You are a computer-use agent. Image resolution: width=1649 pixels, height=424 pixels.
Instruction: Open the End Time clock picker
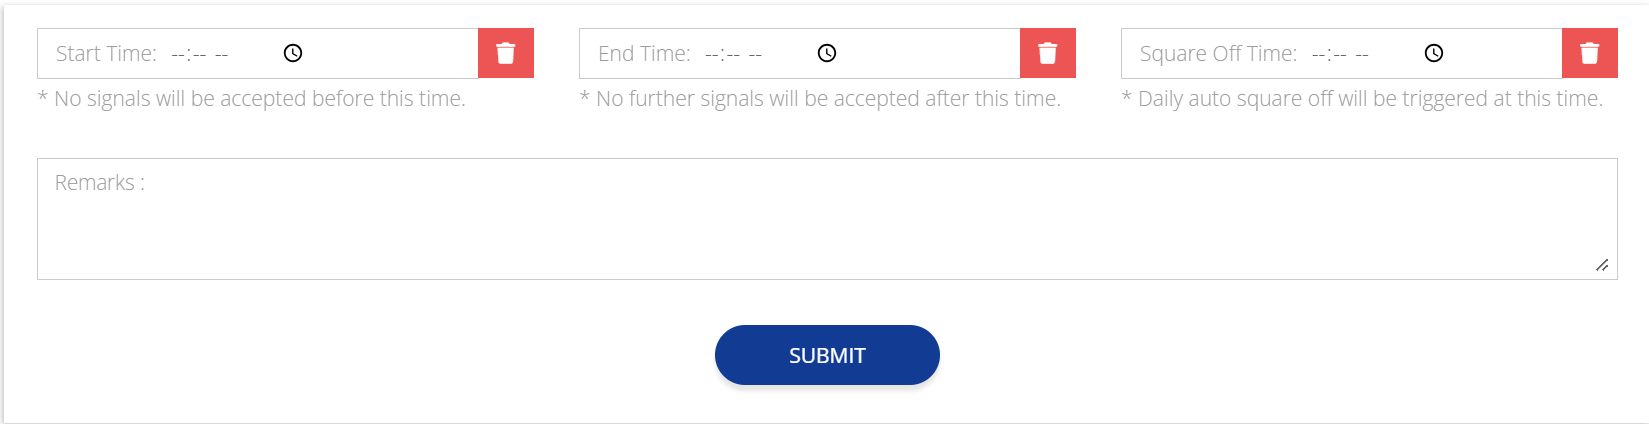827,54
